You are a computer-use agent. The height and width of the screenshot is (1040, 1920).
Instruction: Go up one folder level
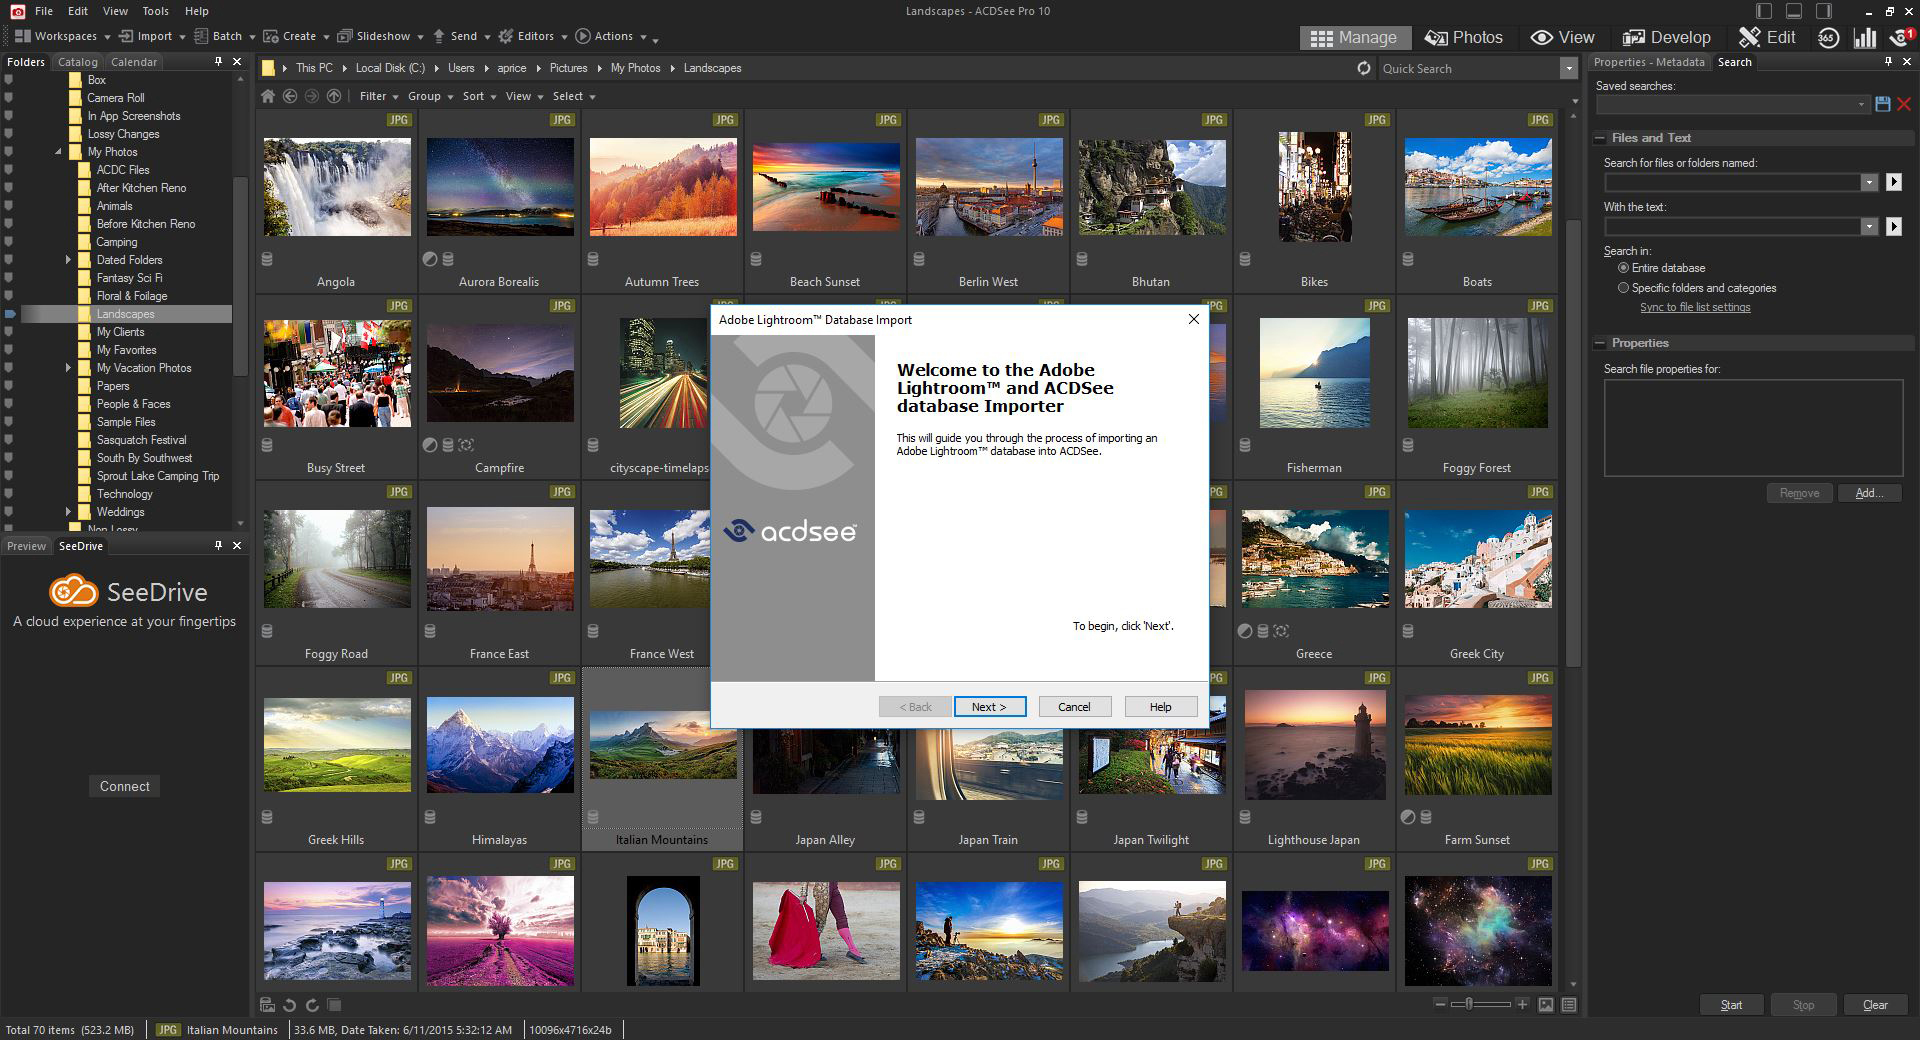[x=334, y=96]
